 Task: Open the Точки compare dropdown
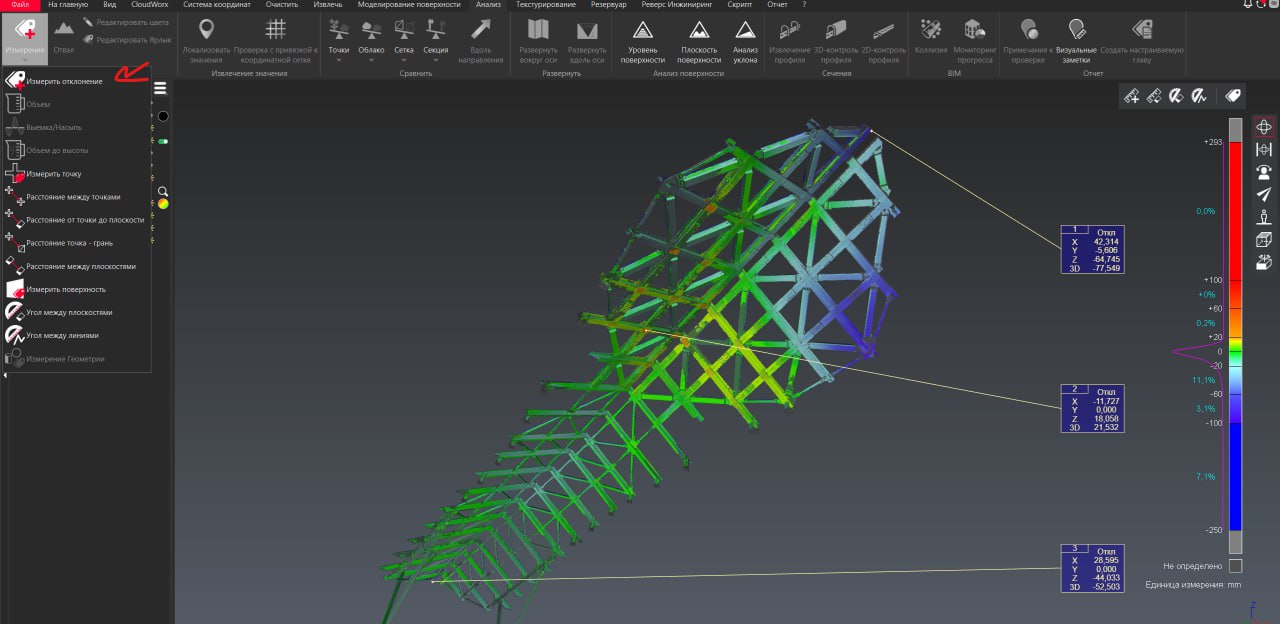tap(339, 39)
